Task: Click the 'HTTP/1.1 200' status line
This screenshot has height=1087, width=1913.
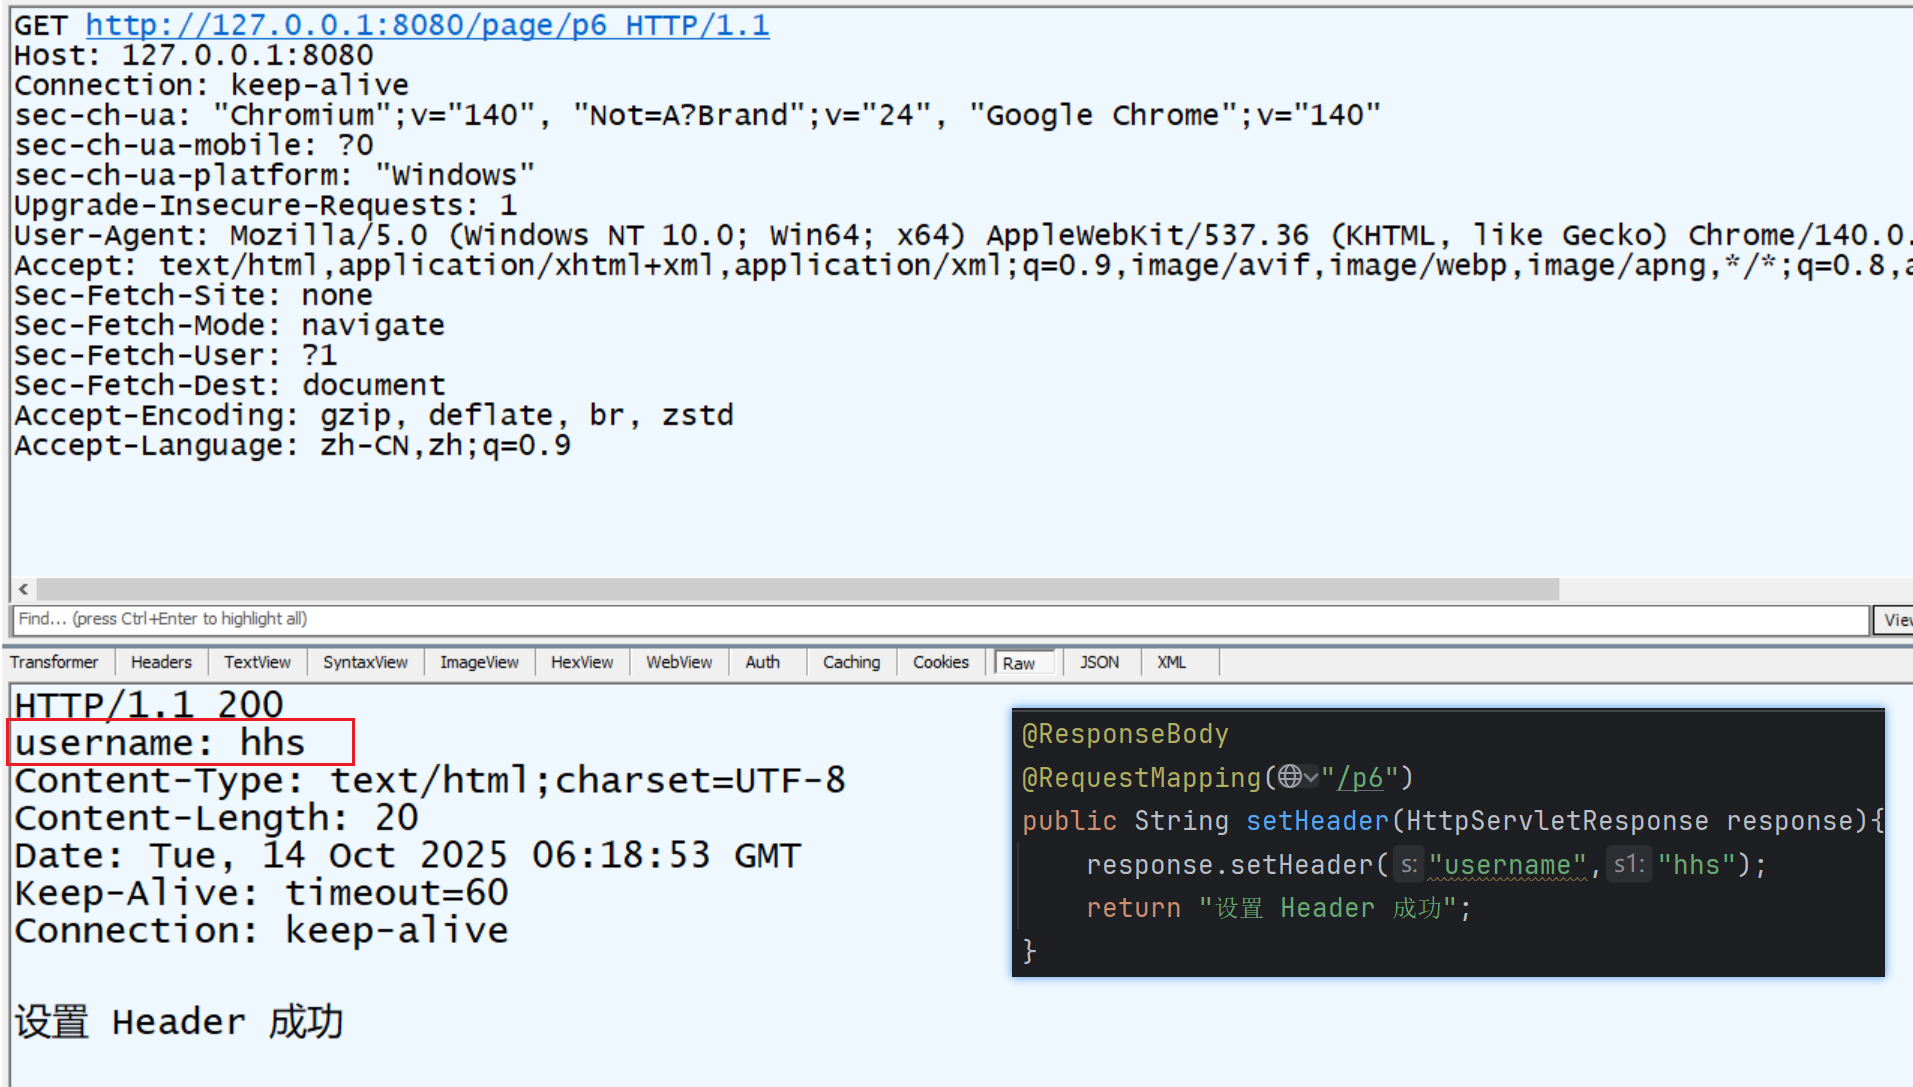Action: [149, 705]
